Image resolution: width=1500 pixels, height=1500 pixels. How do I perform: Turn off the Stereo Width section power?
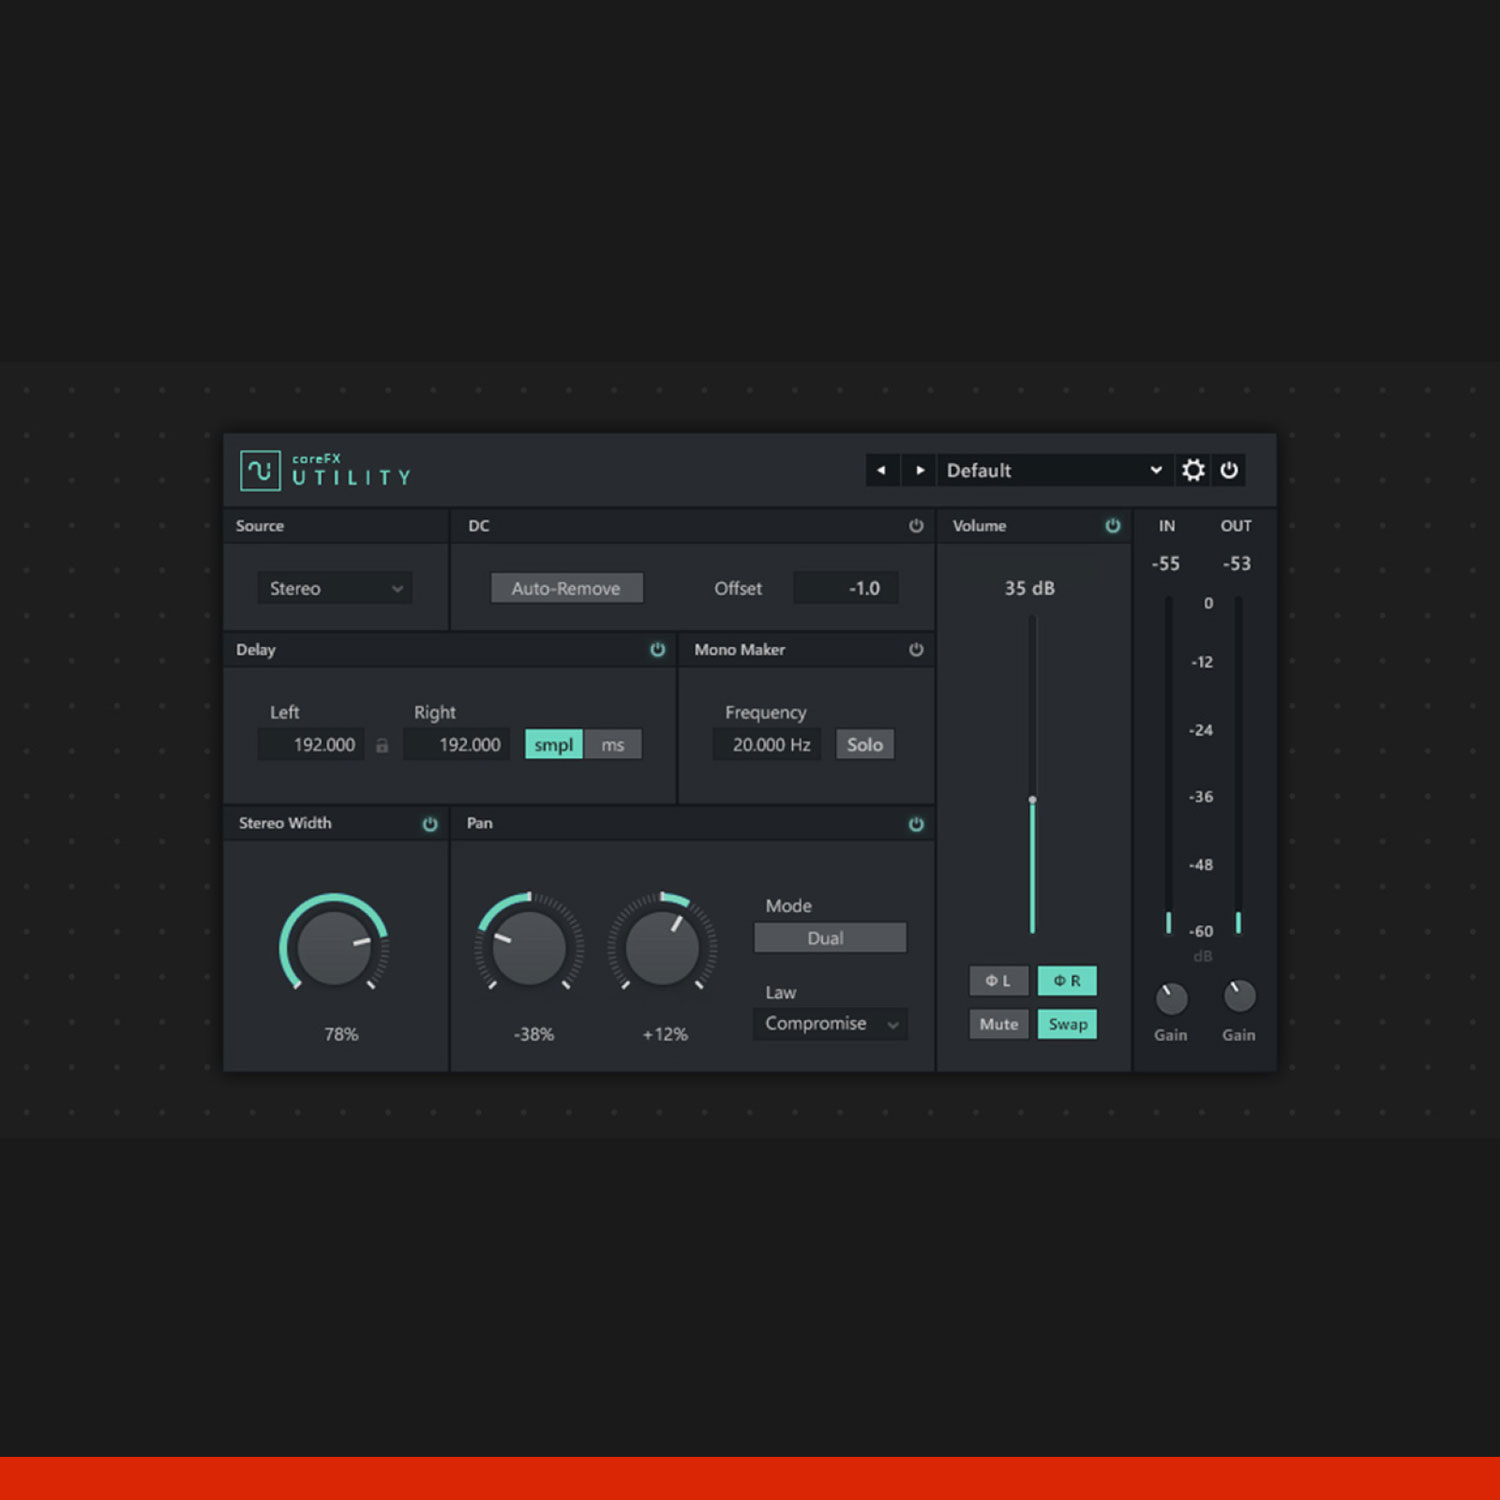click(430, 823)
